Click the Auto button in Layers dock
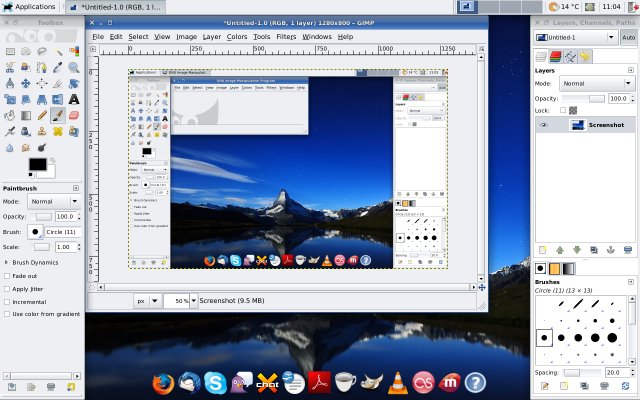 click(x=629, y=38)
